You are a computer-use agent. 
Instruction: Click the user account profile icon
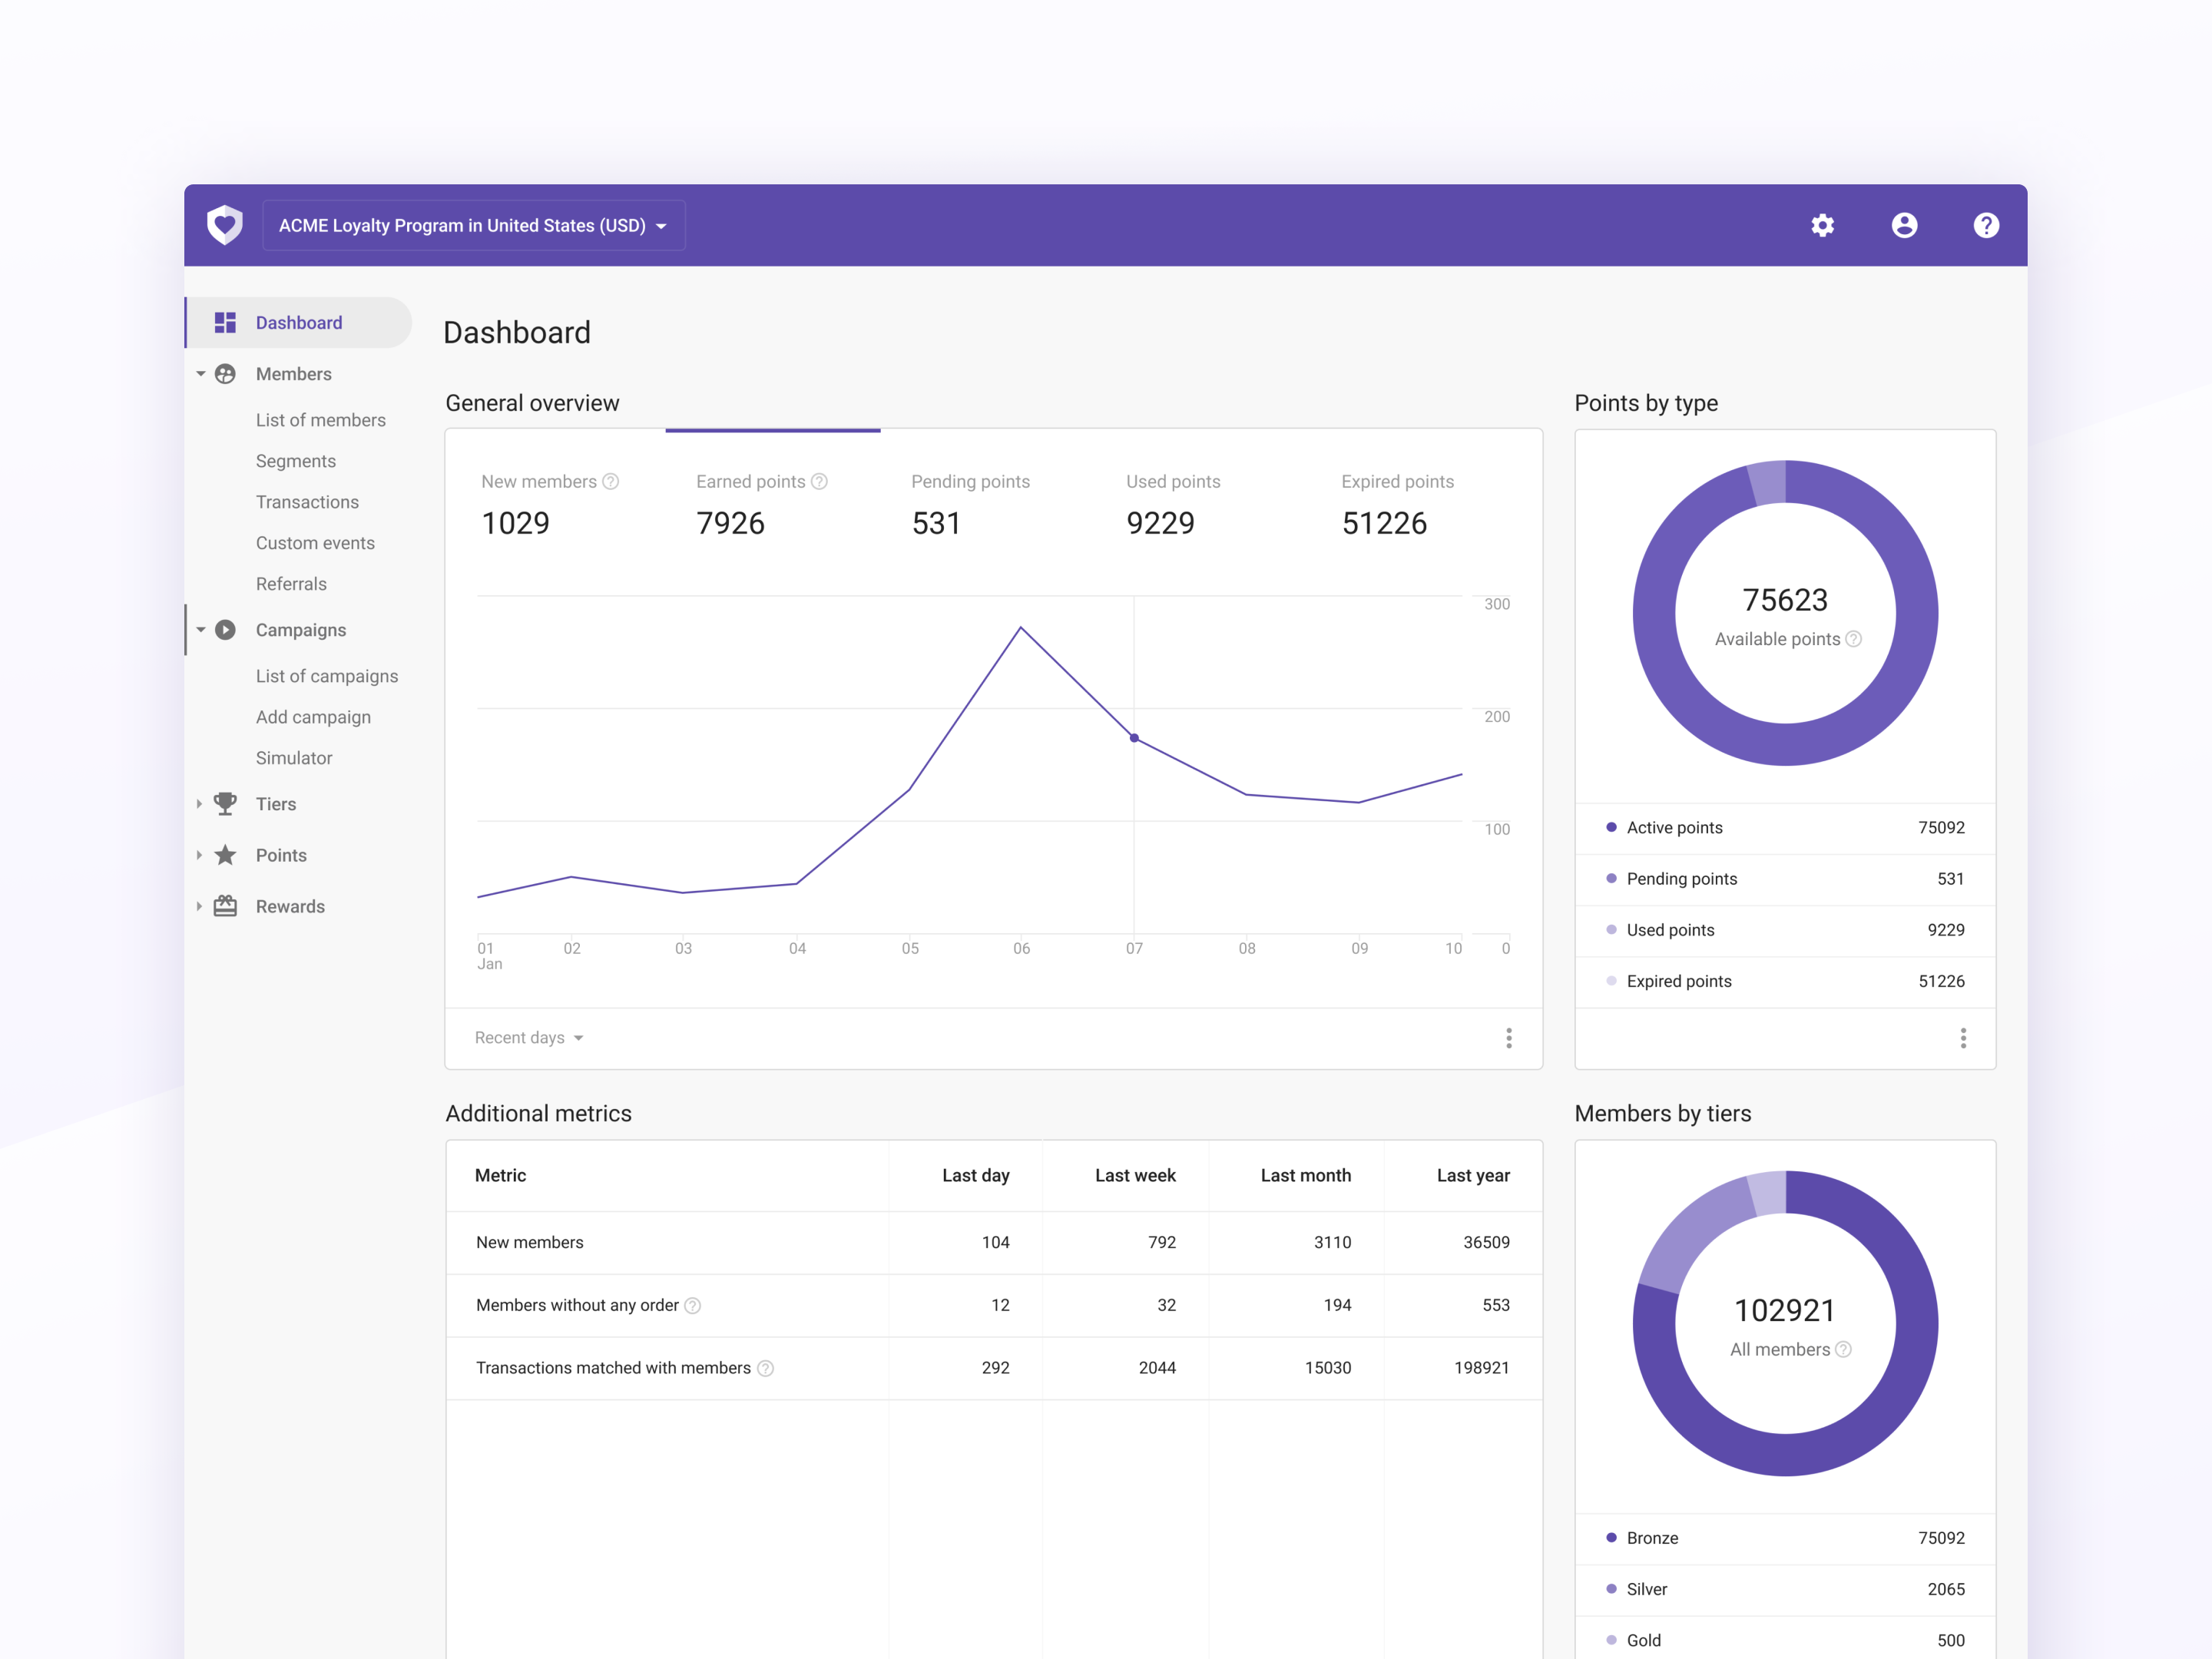(x=1904, y=225)
